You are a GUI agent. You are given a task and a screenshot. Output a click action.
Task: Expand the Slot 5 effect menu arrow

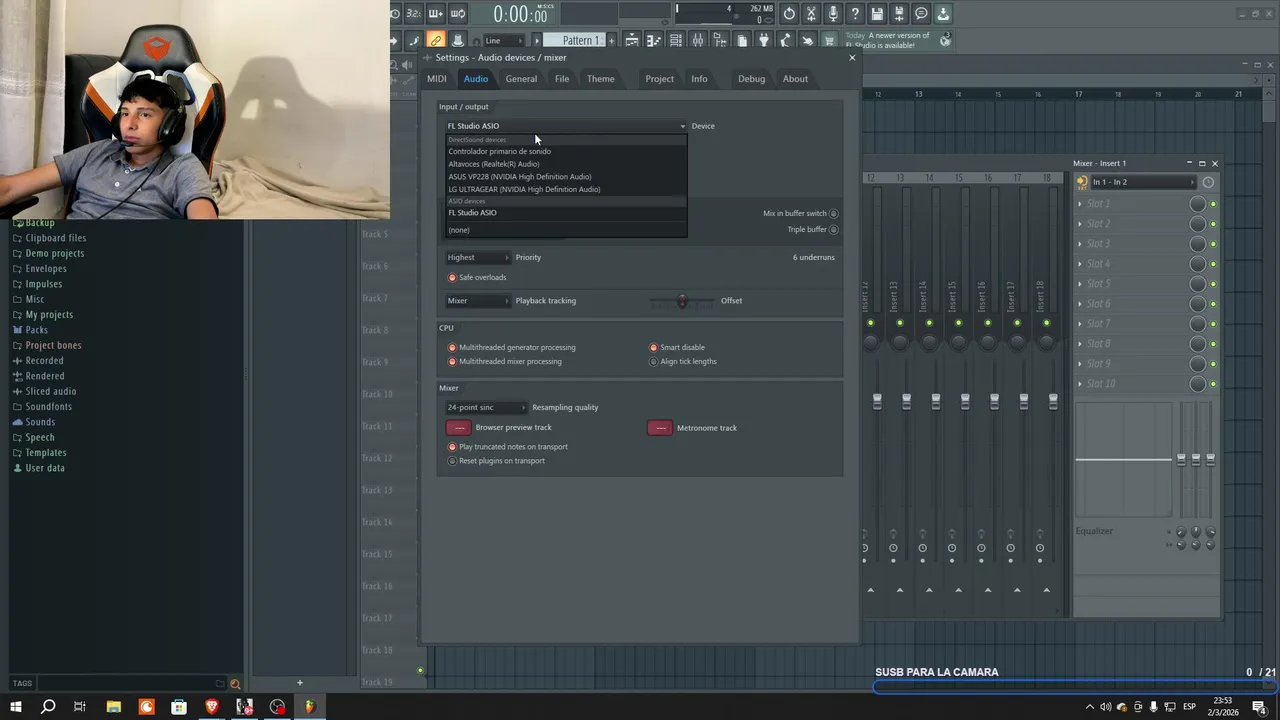(1080, 284)
